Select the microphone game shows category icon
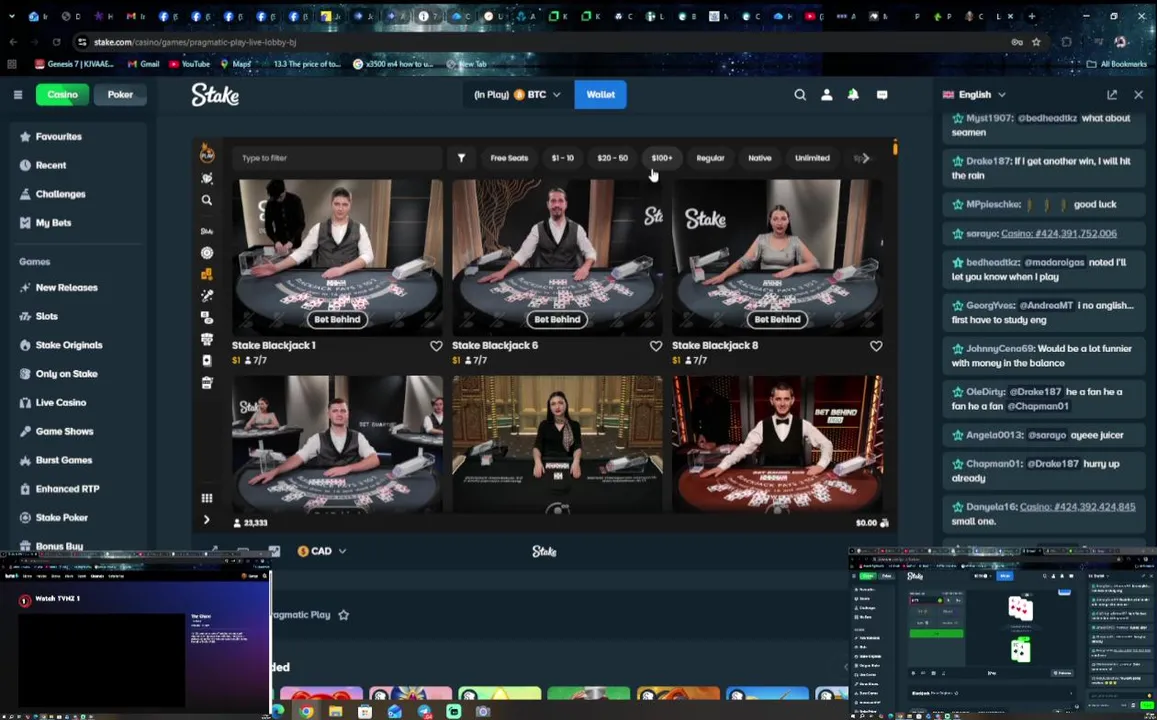 point(207,296)
